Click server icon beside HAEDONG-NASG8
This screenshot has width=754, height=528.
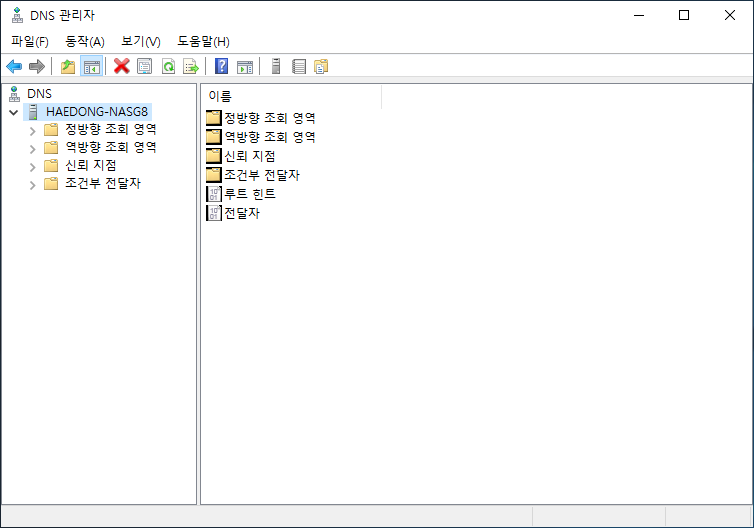[x=33, y=112]
